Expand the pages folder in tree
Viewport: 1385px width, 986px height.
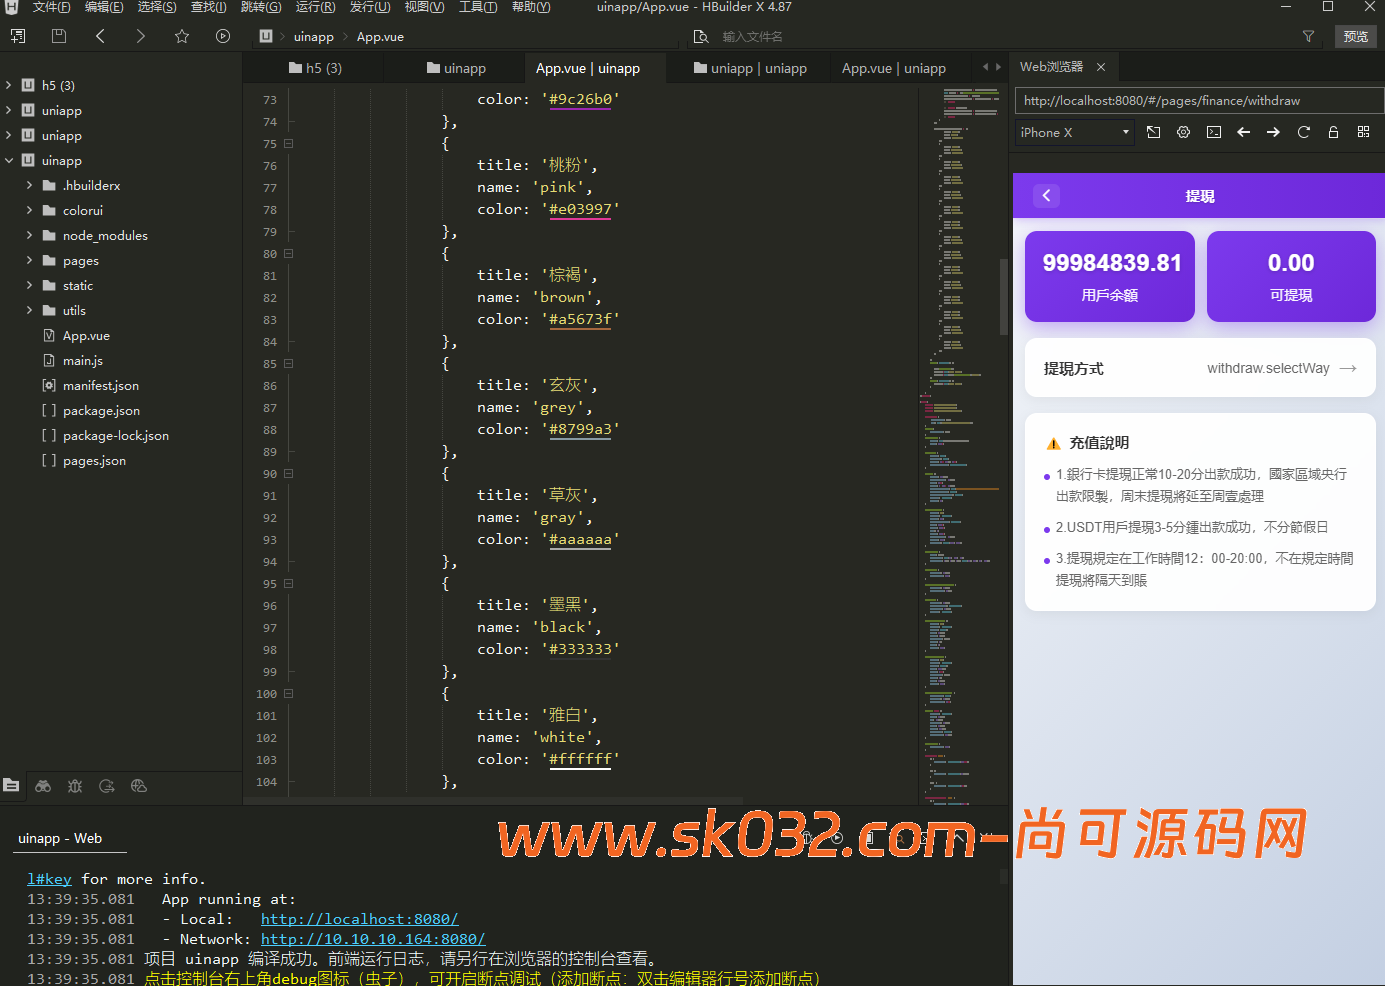(29, 261)
